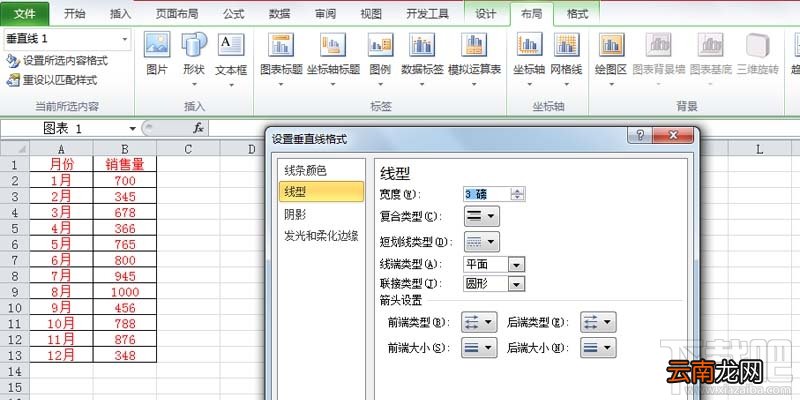
Task: Click the cell containing 945
Action: point(125,276)
